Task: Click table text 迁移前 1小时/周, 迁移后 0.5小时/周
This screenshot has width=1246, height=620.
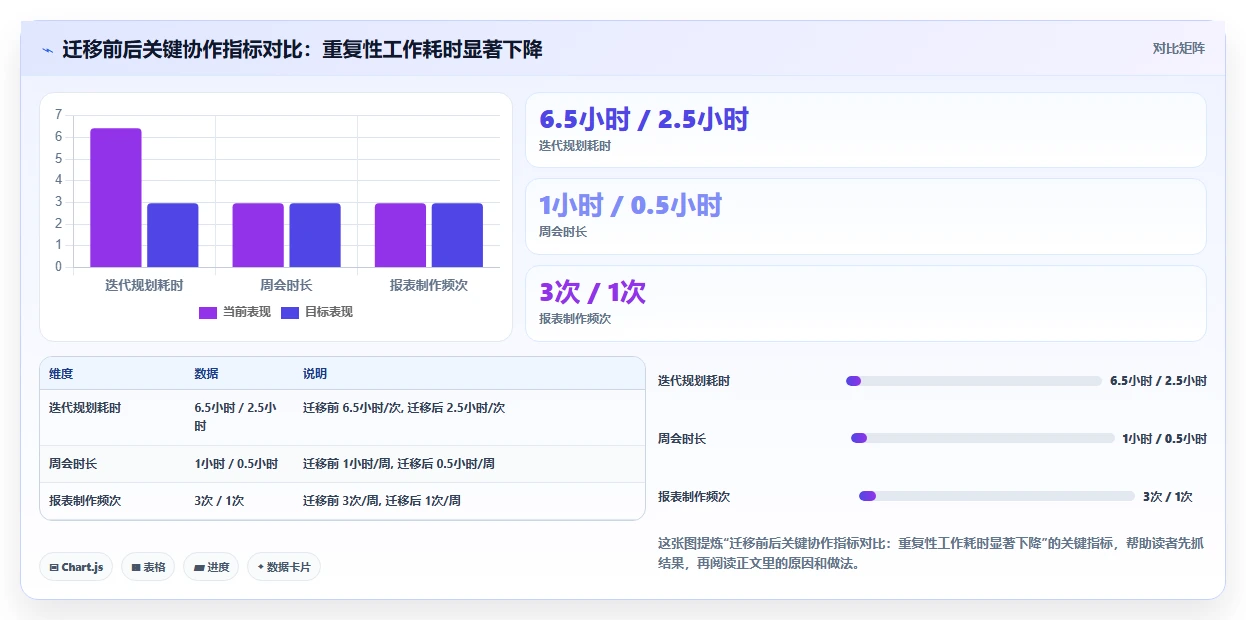Action: coord(399,464)
